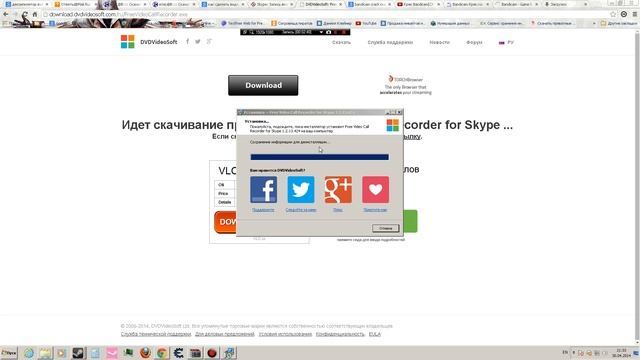Click the Google Plus icon in installer
Viewport: 640px width, 360px height.
pos(338,189)
